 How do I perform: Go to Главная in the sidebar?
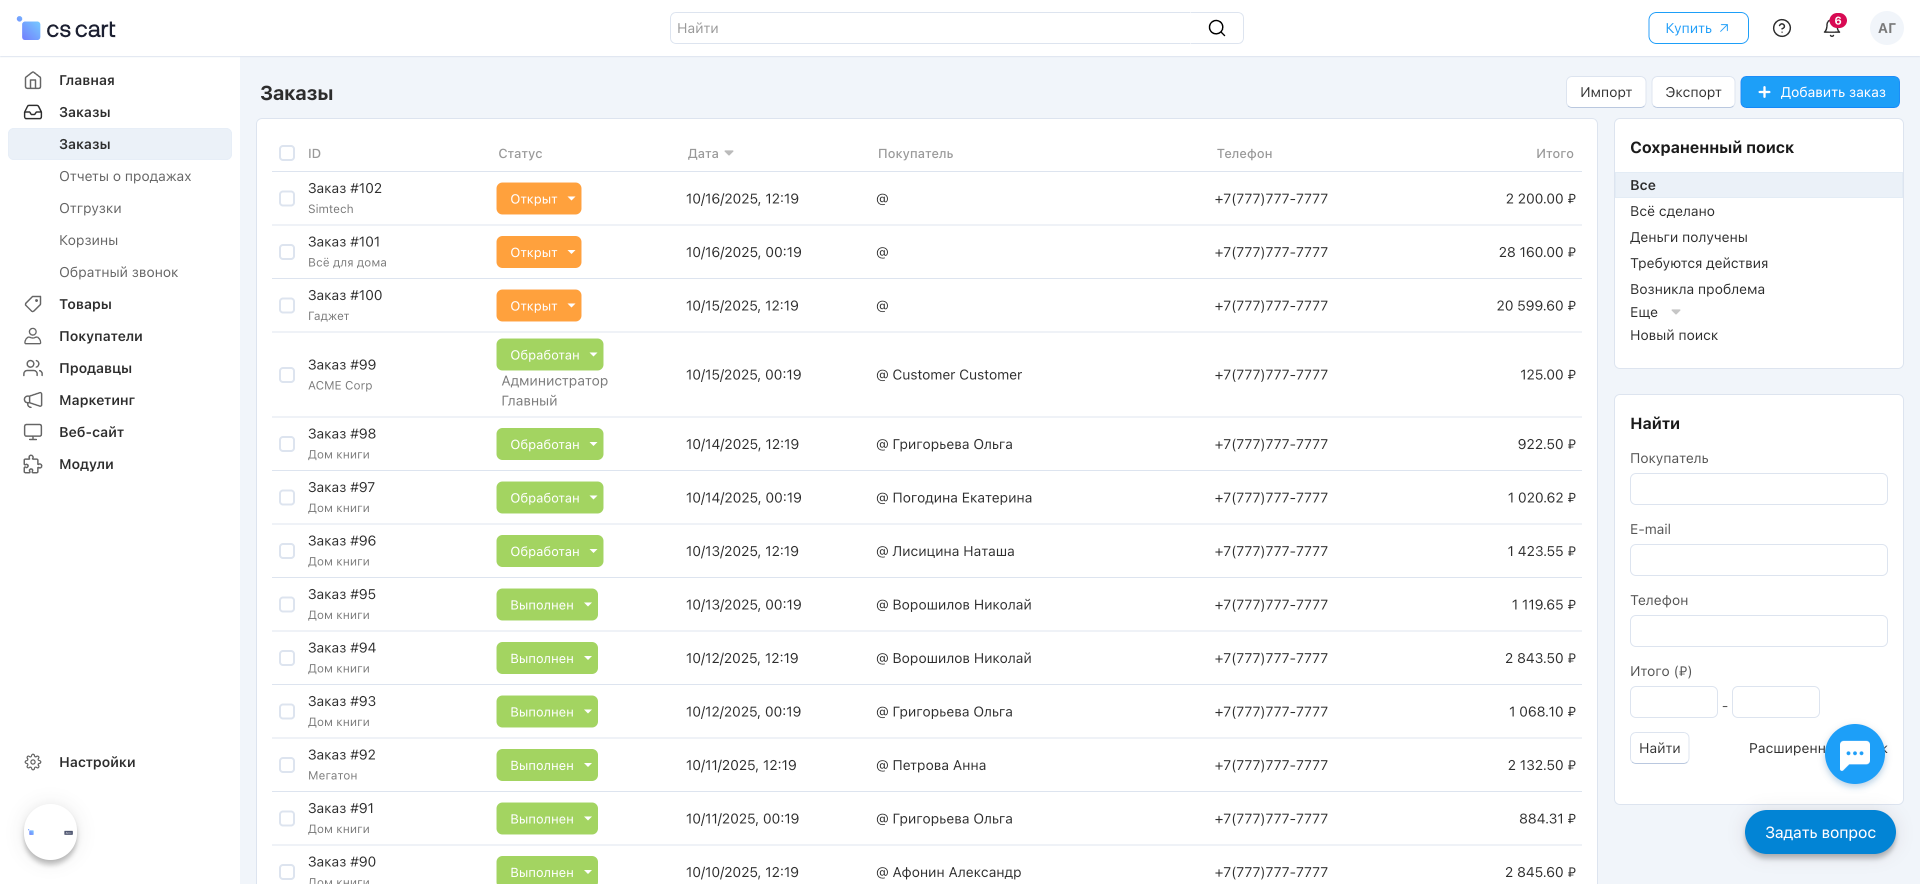86,80
